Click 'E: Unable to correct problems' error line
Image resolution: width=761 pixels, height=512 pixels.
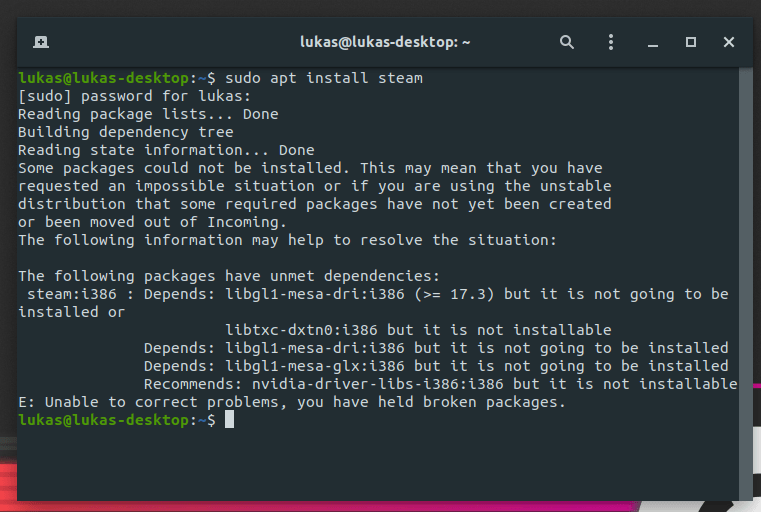292,401
